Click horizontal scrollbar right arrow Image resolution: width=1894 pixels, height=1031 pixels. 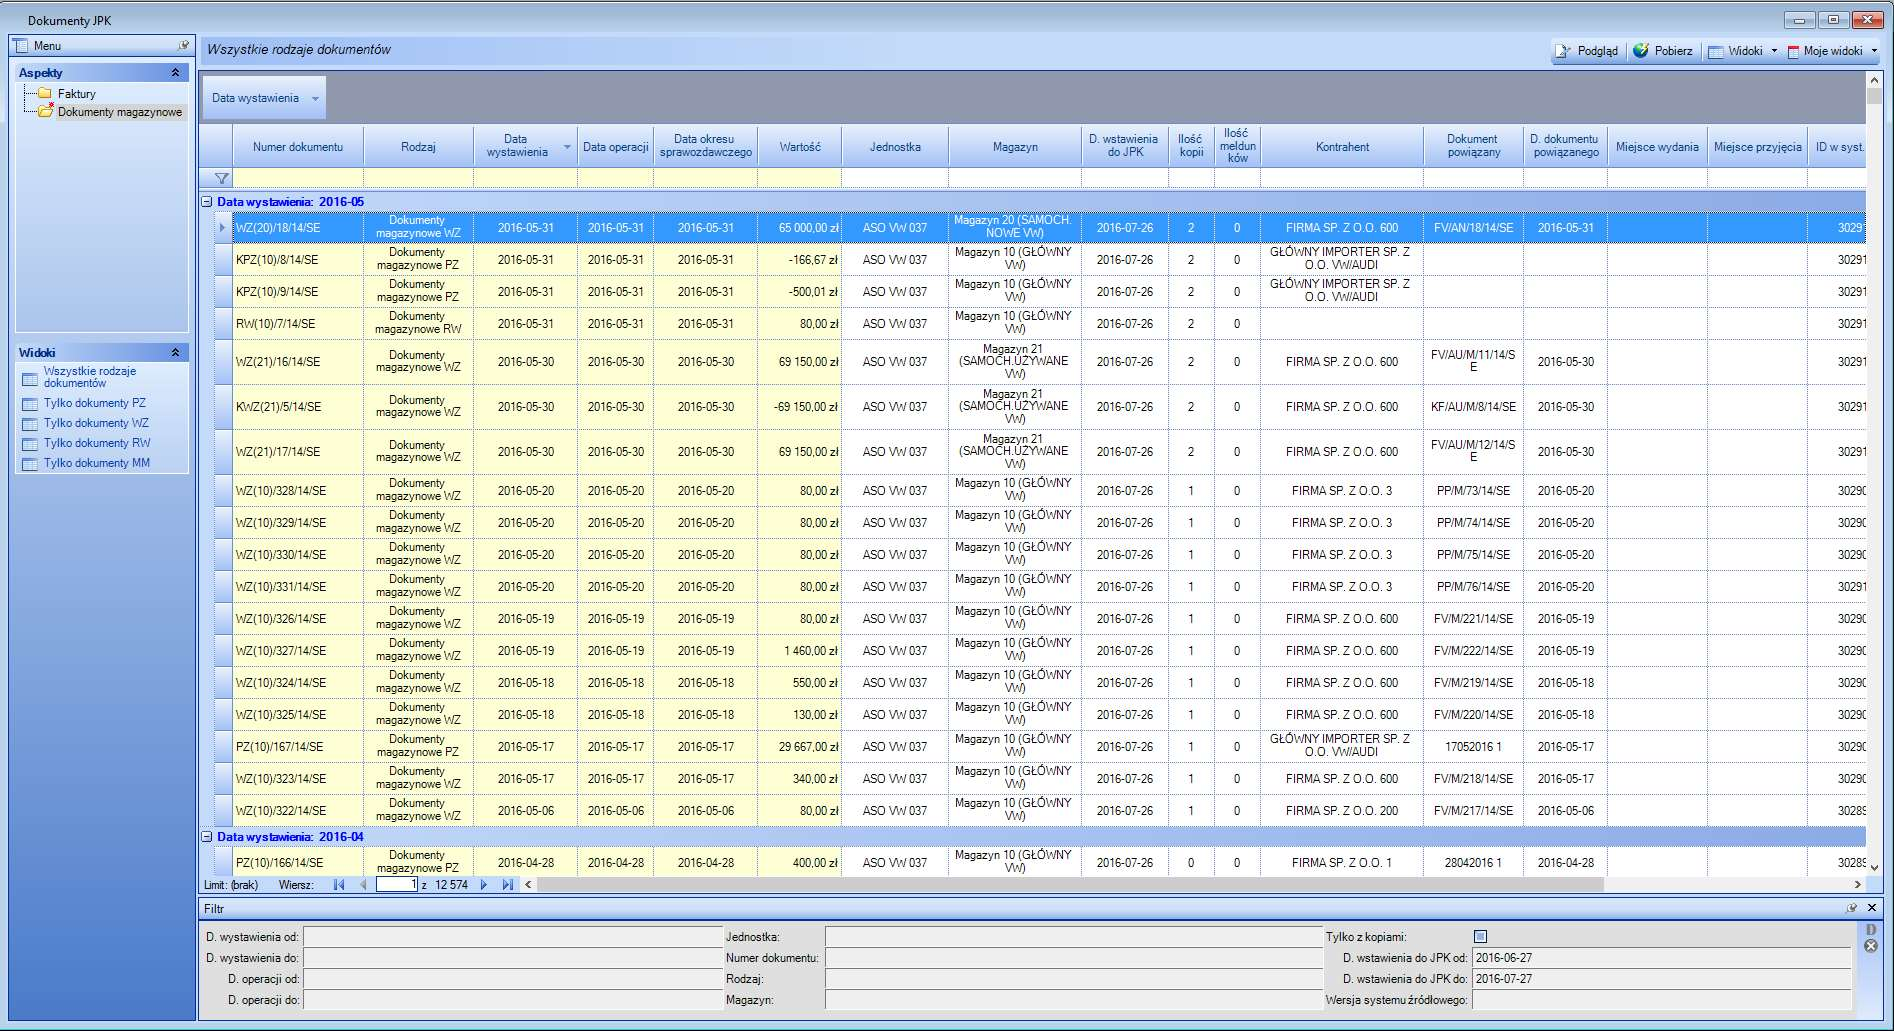1858,885
